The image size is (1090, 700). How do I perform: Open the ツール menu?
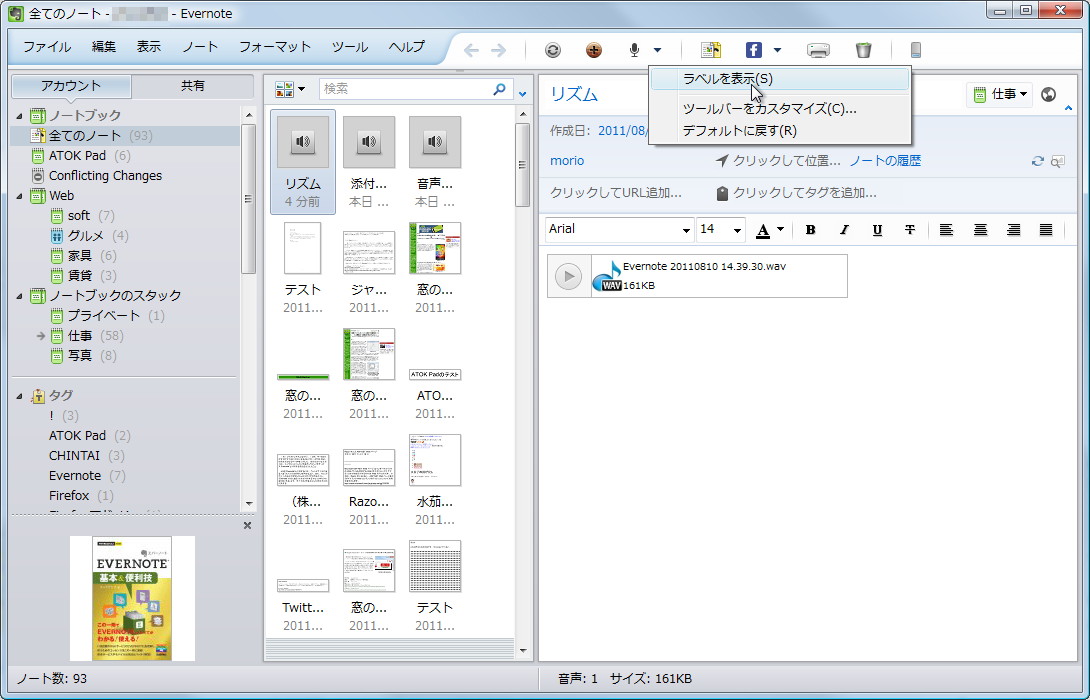351,46
